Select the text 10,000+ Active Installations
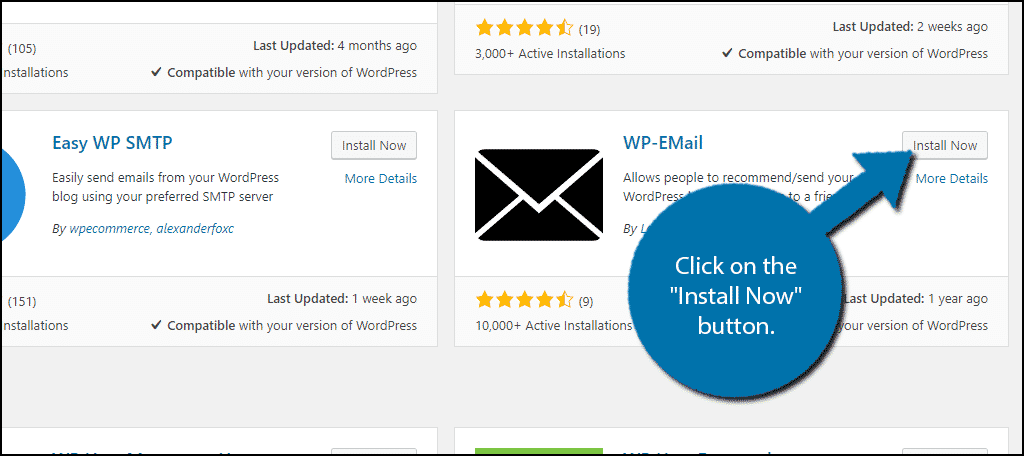The height and width of the screenshot is (456, 1024). click(553, 325)
